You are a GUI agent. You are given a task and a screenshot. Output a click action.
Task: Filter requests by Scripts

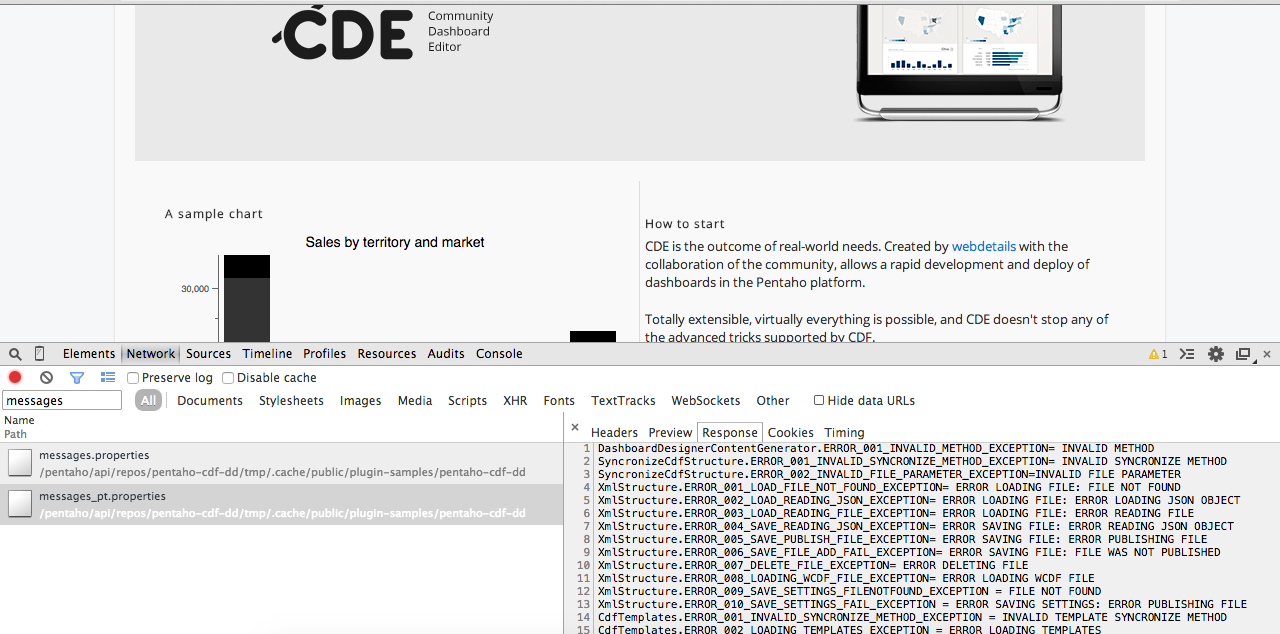pyautogui.click(x=467, y=401)
